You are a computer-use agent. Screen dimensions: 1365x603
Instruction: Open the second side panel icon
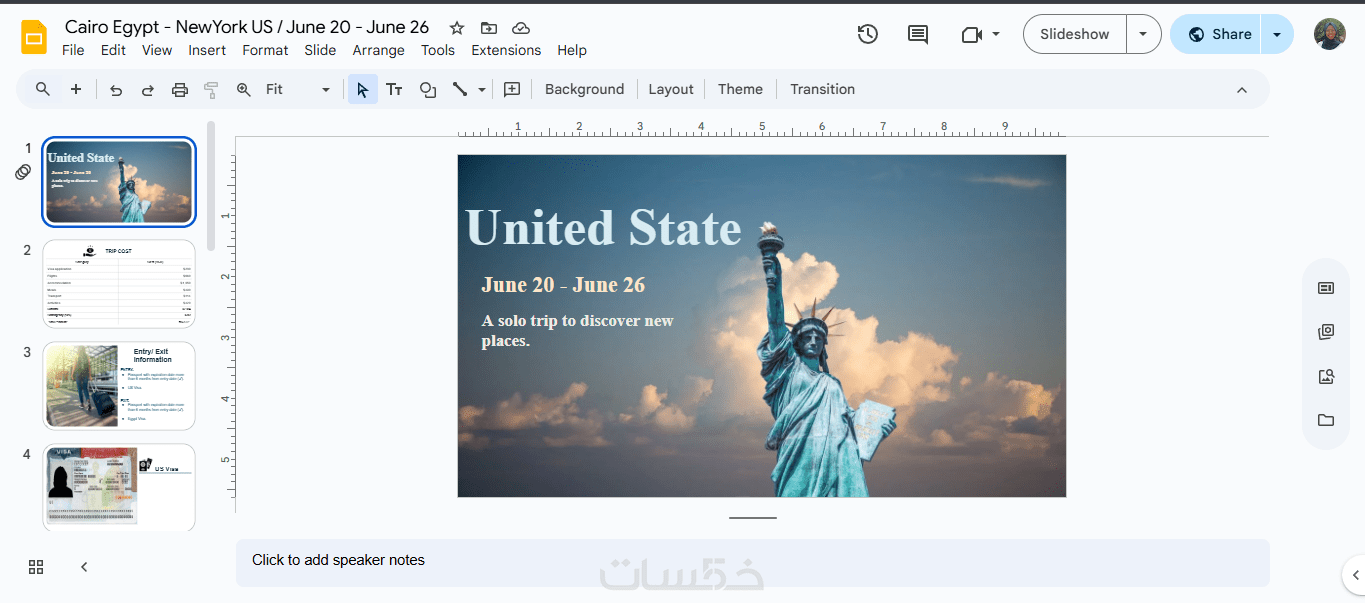click(1326, 332)
